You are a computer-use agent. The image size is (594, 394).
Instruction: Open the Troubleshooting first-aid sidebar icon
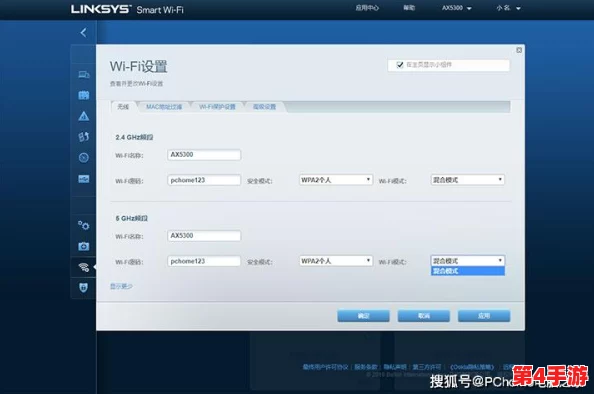[x=84, y=247]
